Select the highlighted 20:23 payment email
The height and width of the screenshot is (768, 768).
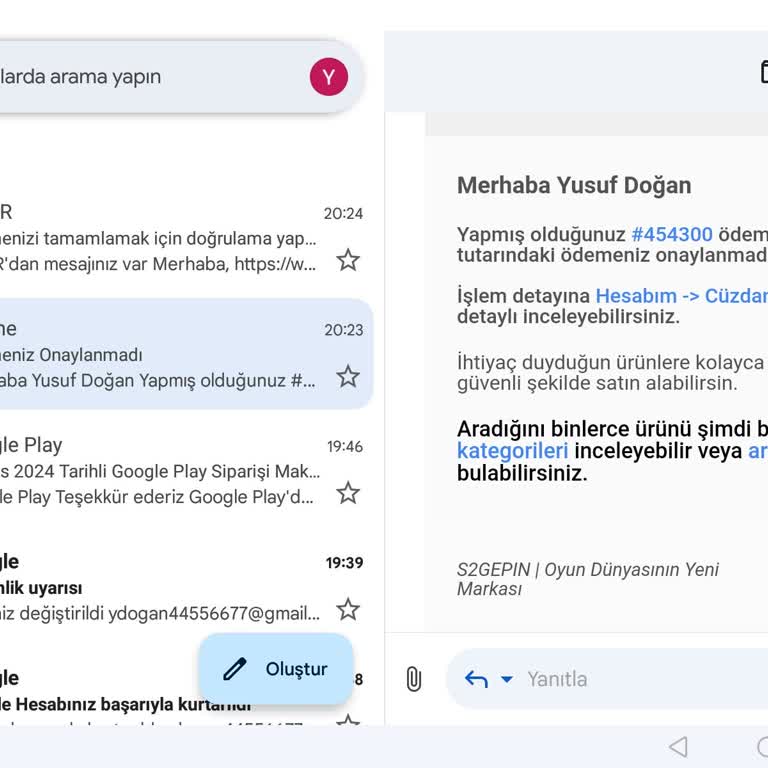pyautogui.click(x=160, y=354)
